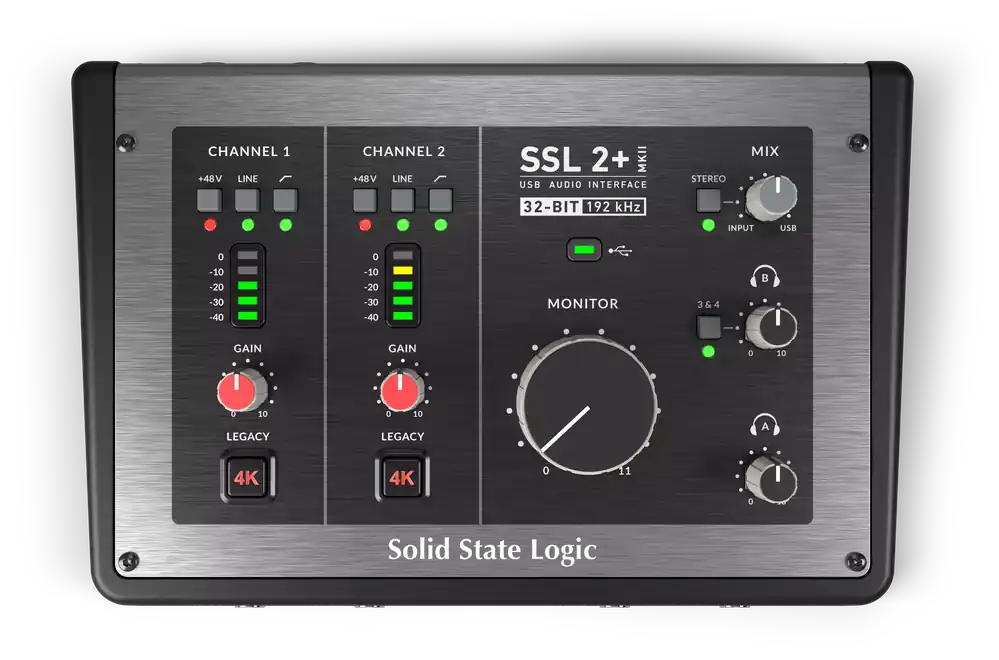Click the CHANNEL 1 heading
Image resolution: width=999 pixels, height=660 pixels.
[248, 152]
